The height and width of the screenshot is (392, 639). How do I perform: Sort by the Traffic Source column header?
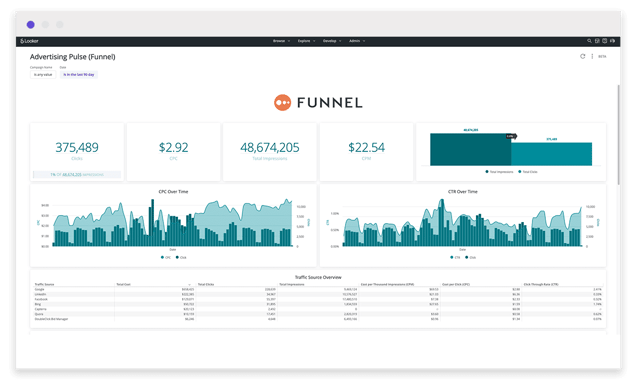point(44,284)
